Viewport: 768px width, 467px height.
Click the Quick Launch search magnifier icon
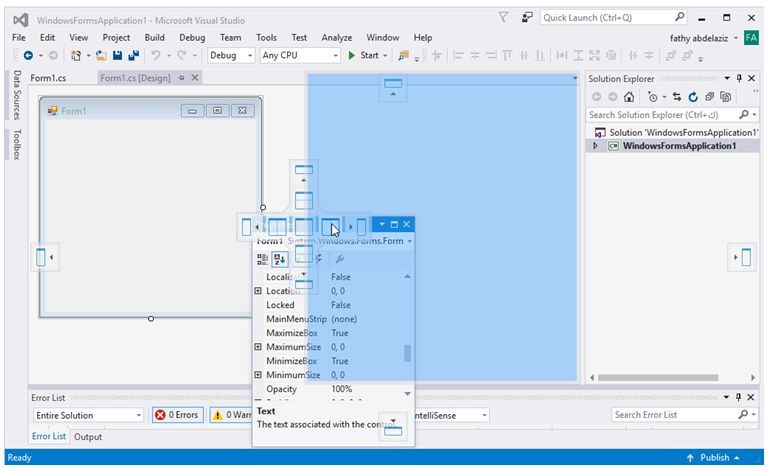point(679,18)
